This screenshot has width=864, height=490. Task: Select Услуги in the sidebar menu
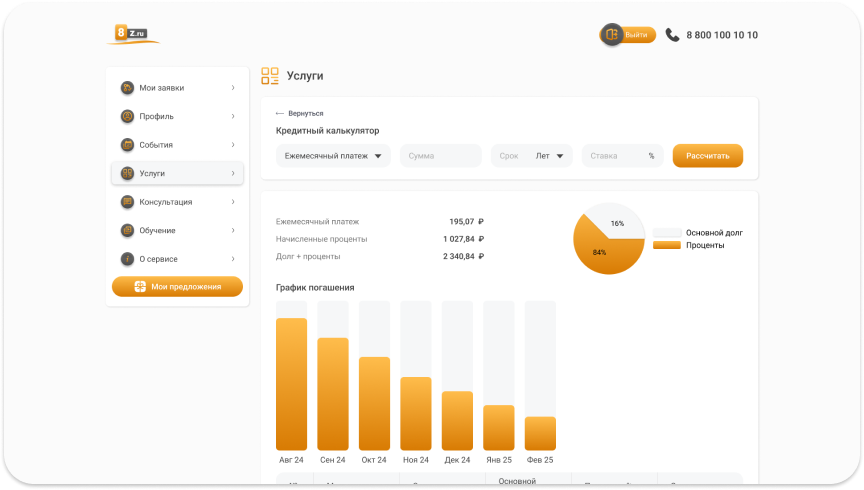pos(177,173)
